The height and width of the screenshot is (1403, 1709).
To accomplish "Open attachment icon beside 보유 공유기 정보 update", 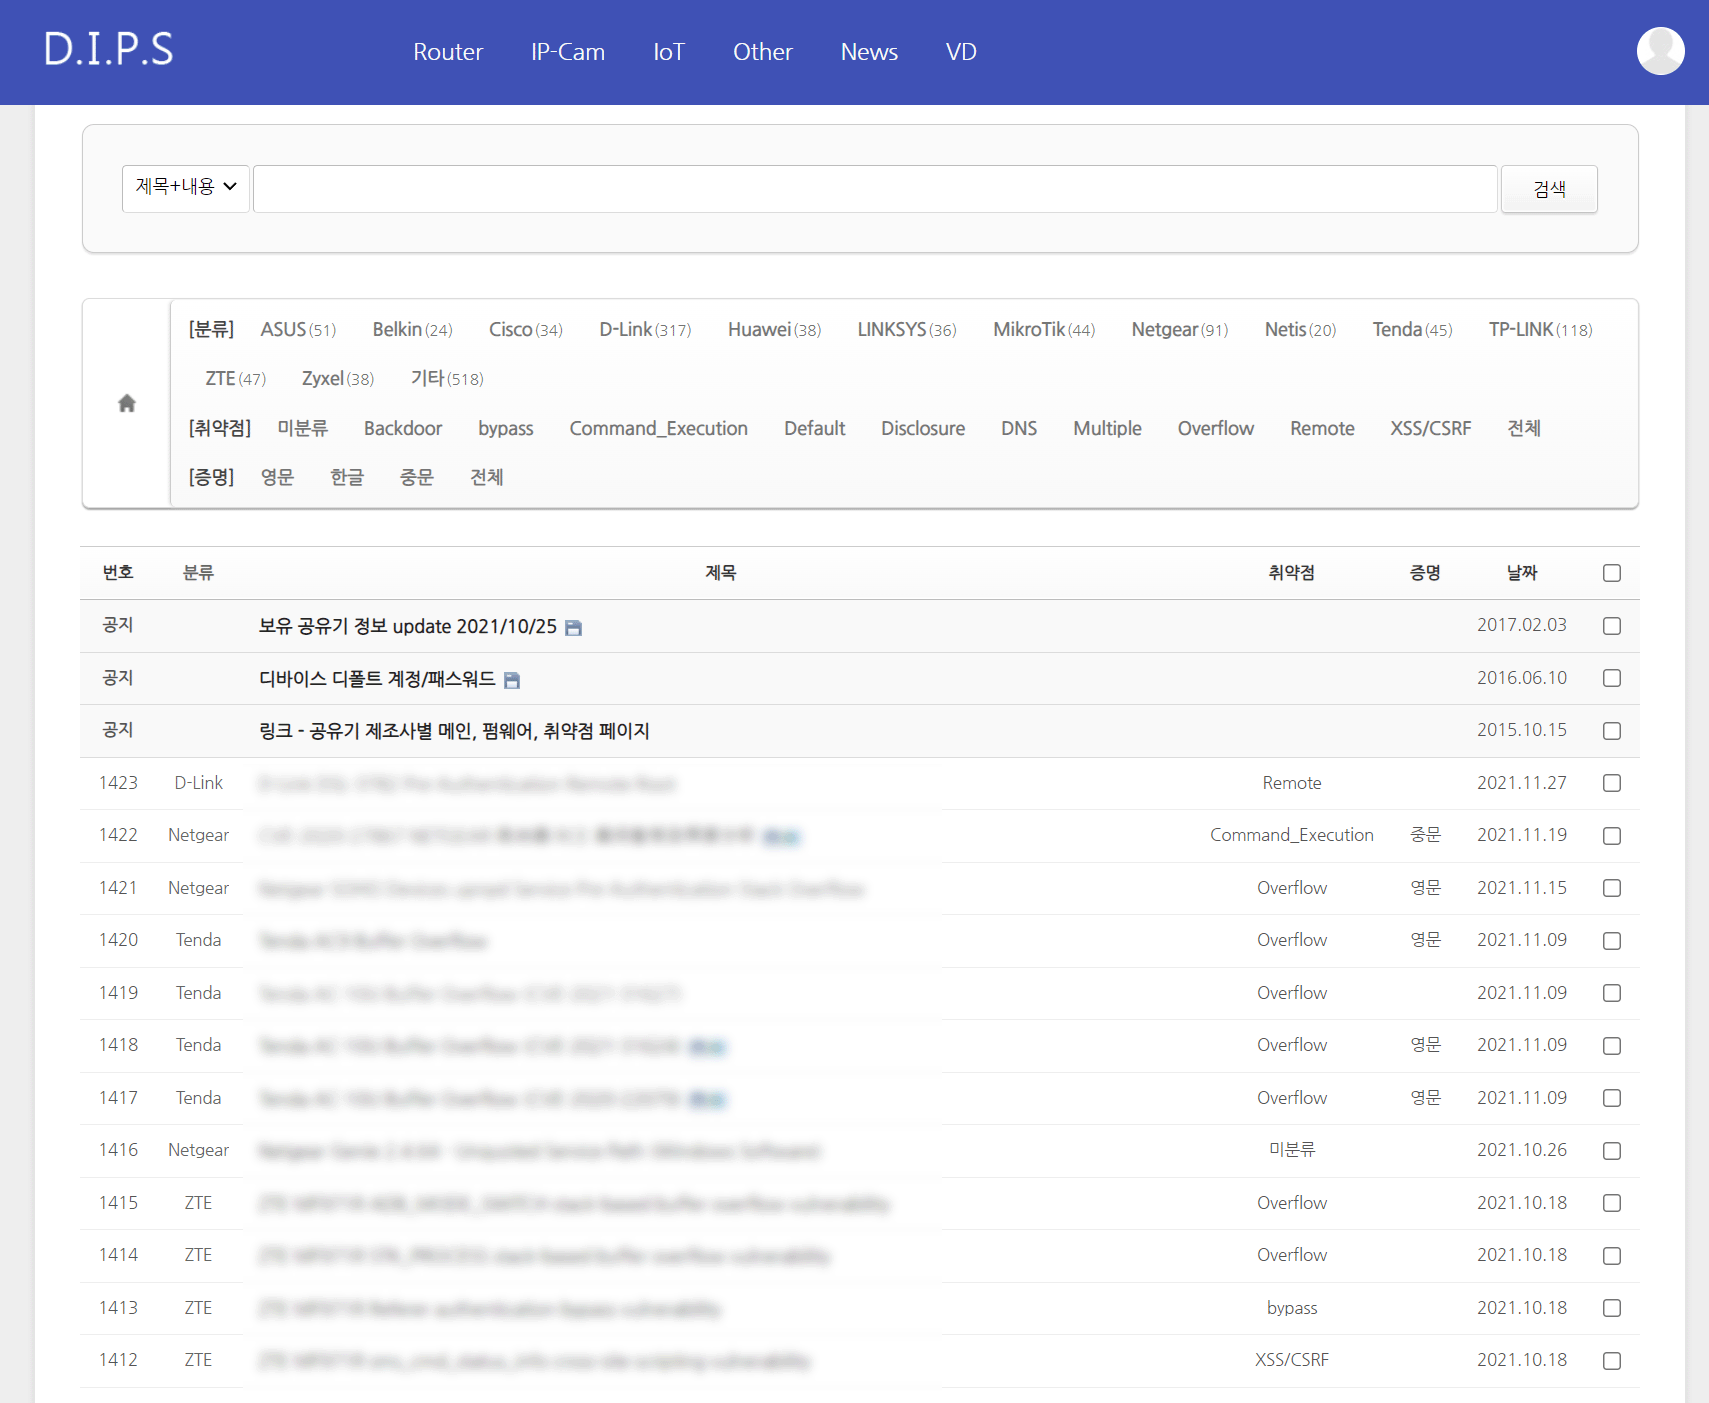I will point(573,627).
